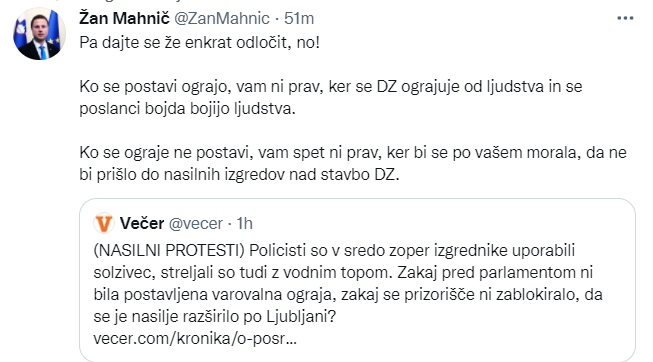Click the "Pa dajte se že enkrat odločit" line
Screen dimensions: 653x362
[199, 42]
